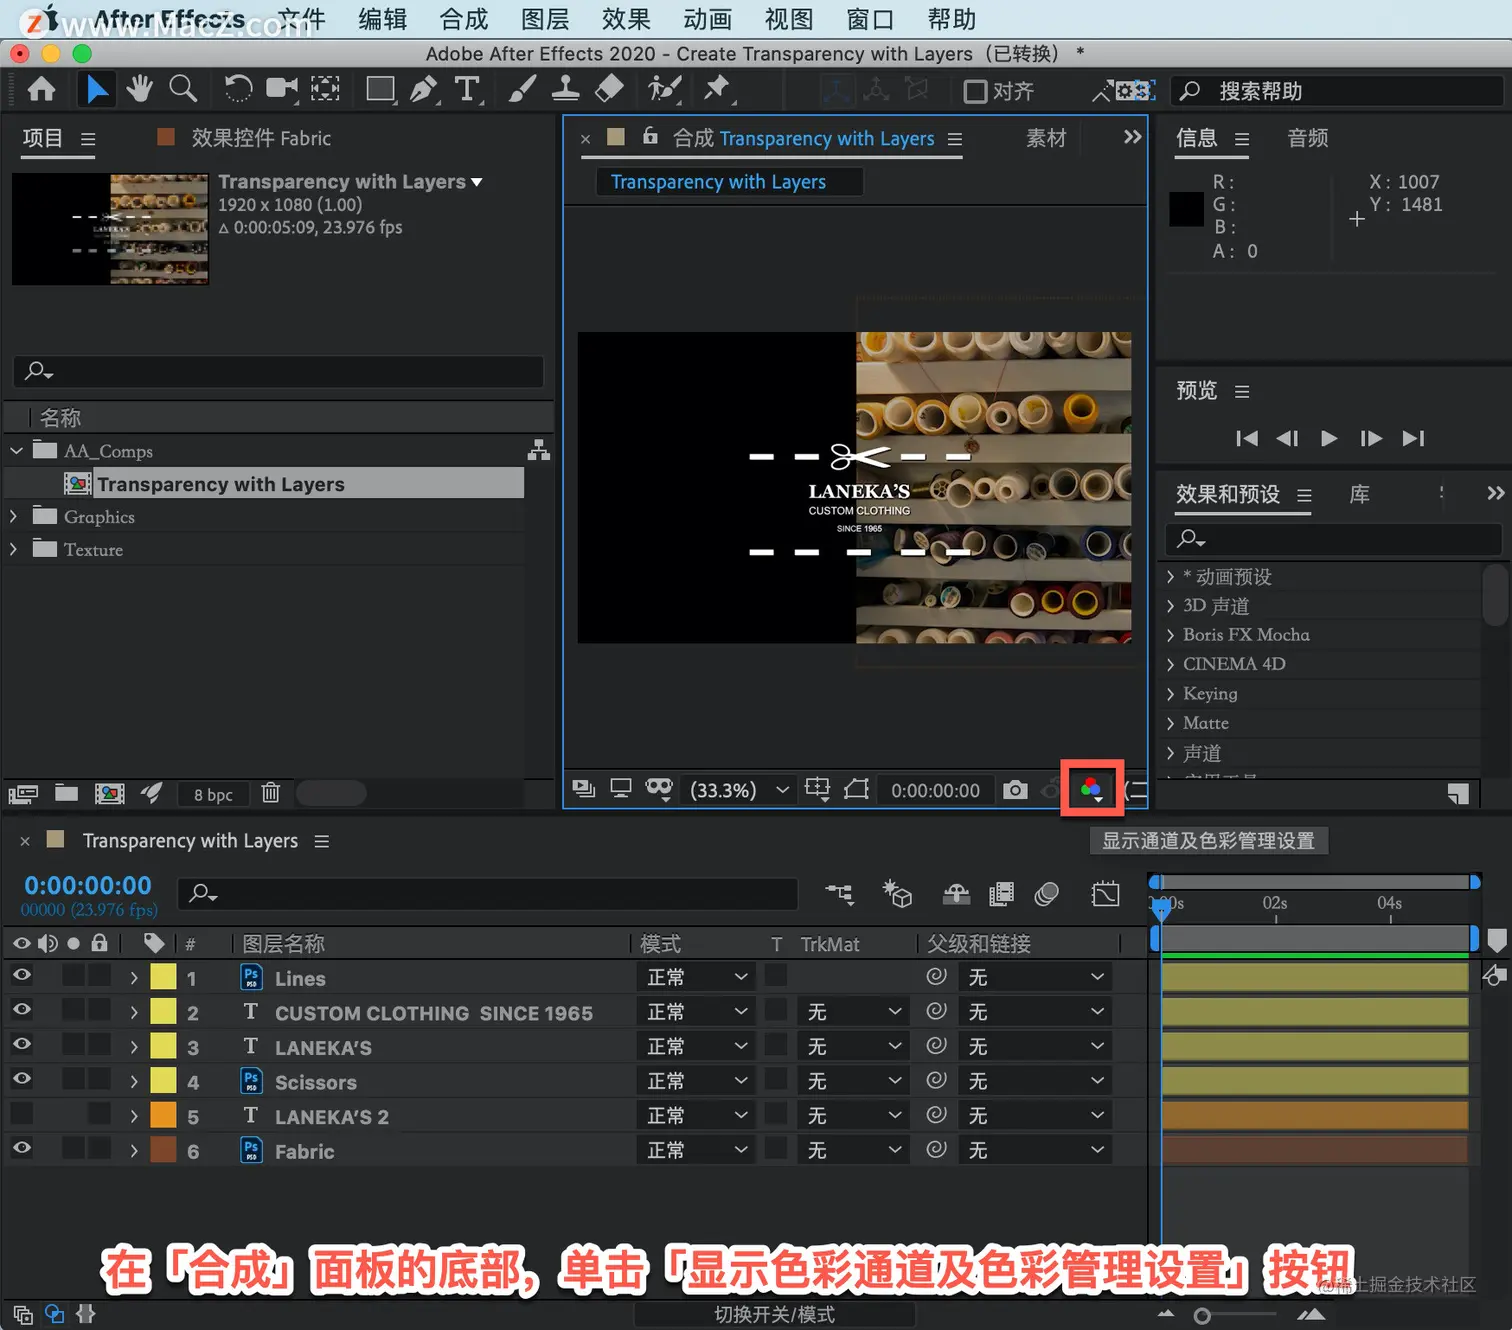The image size is (1512, 1330).
Task: Select the Eraser tool
Action: (x=609, y=90)
